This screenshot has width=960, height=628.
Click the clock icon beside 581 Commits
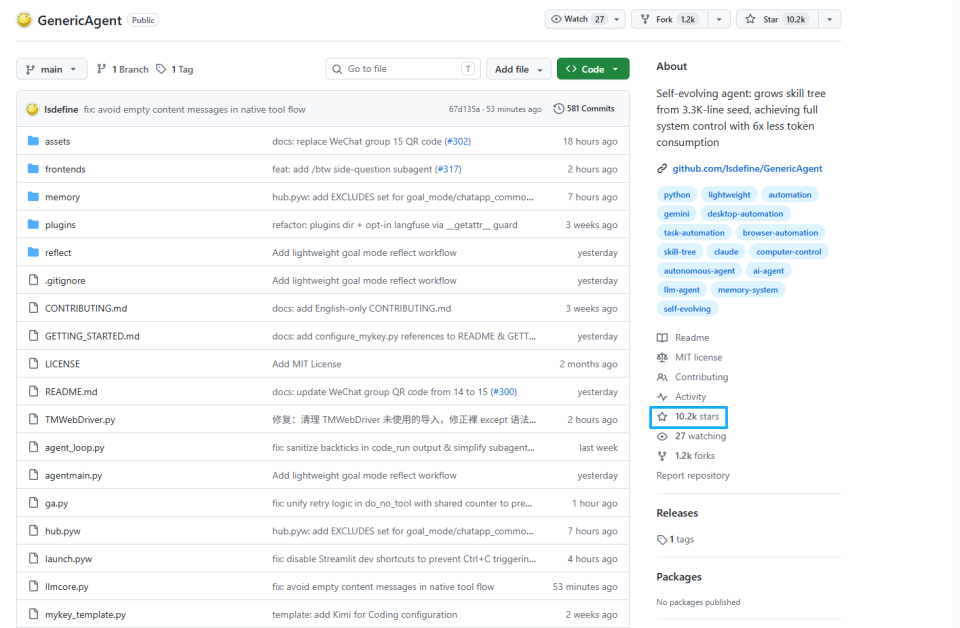558,108
